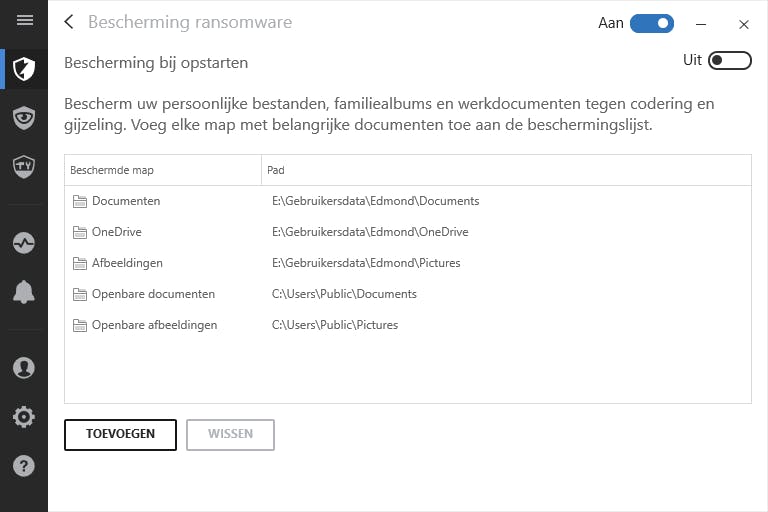
Task: Select the shield protection icon
Action: 24,69
